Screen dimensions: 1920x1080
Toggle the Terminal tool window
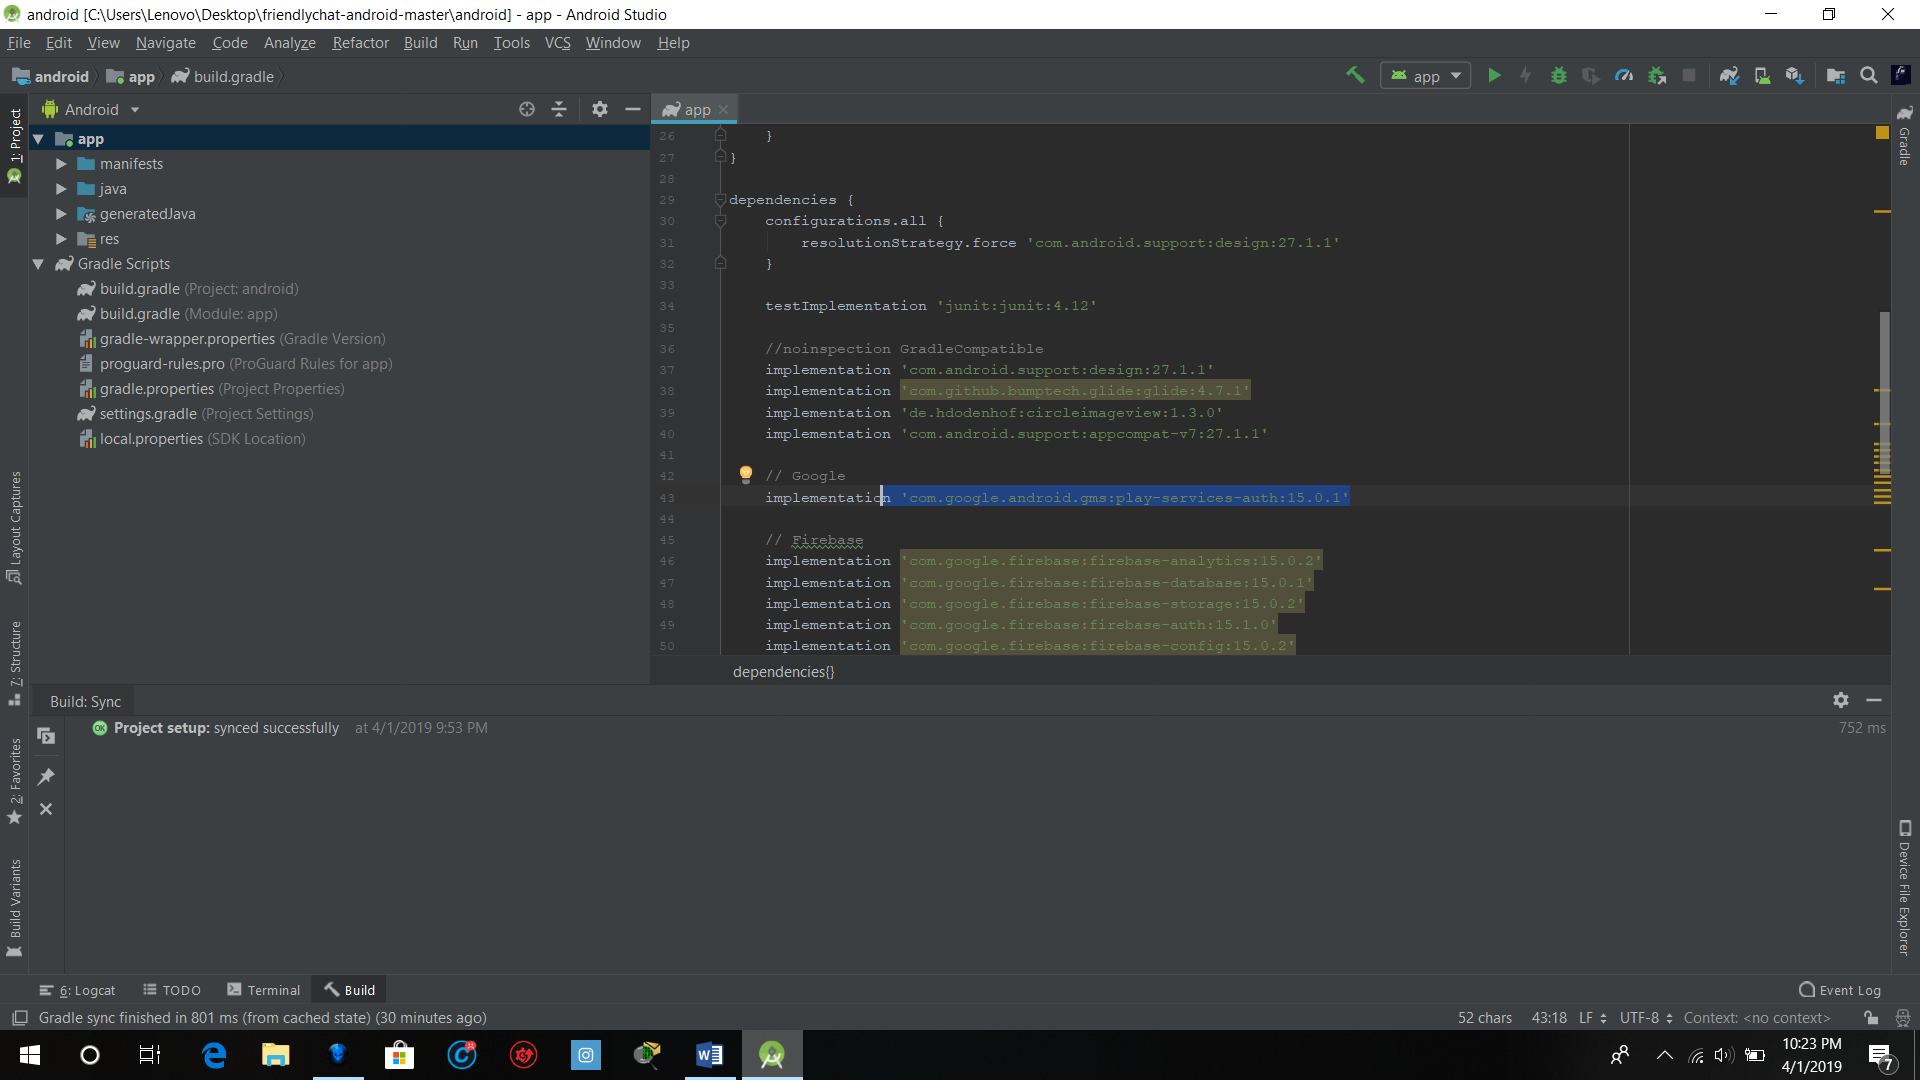264,990
